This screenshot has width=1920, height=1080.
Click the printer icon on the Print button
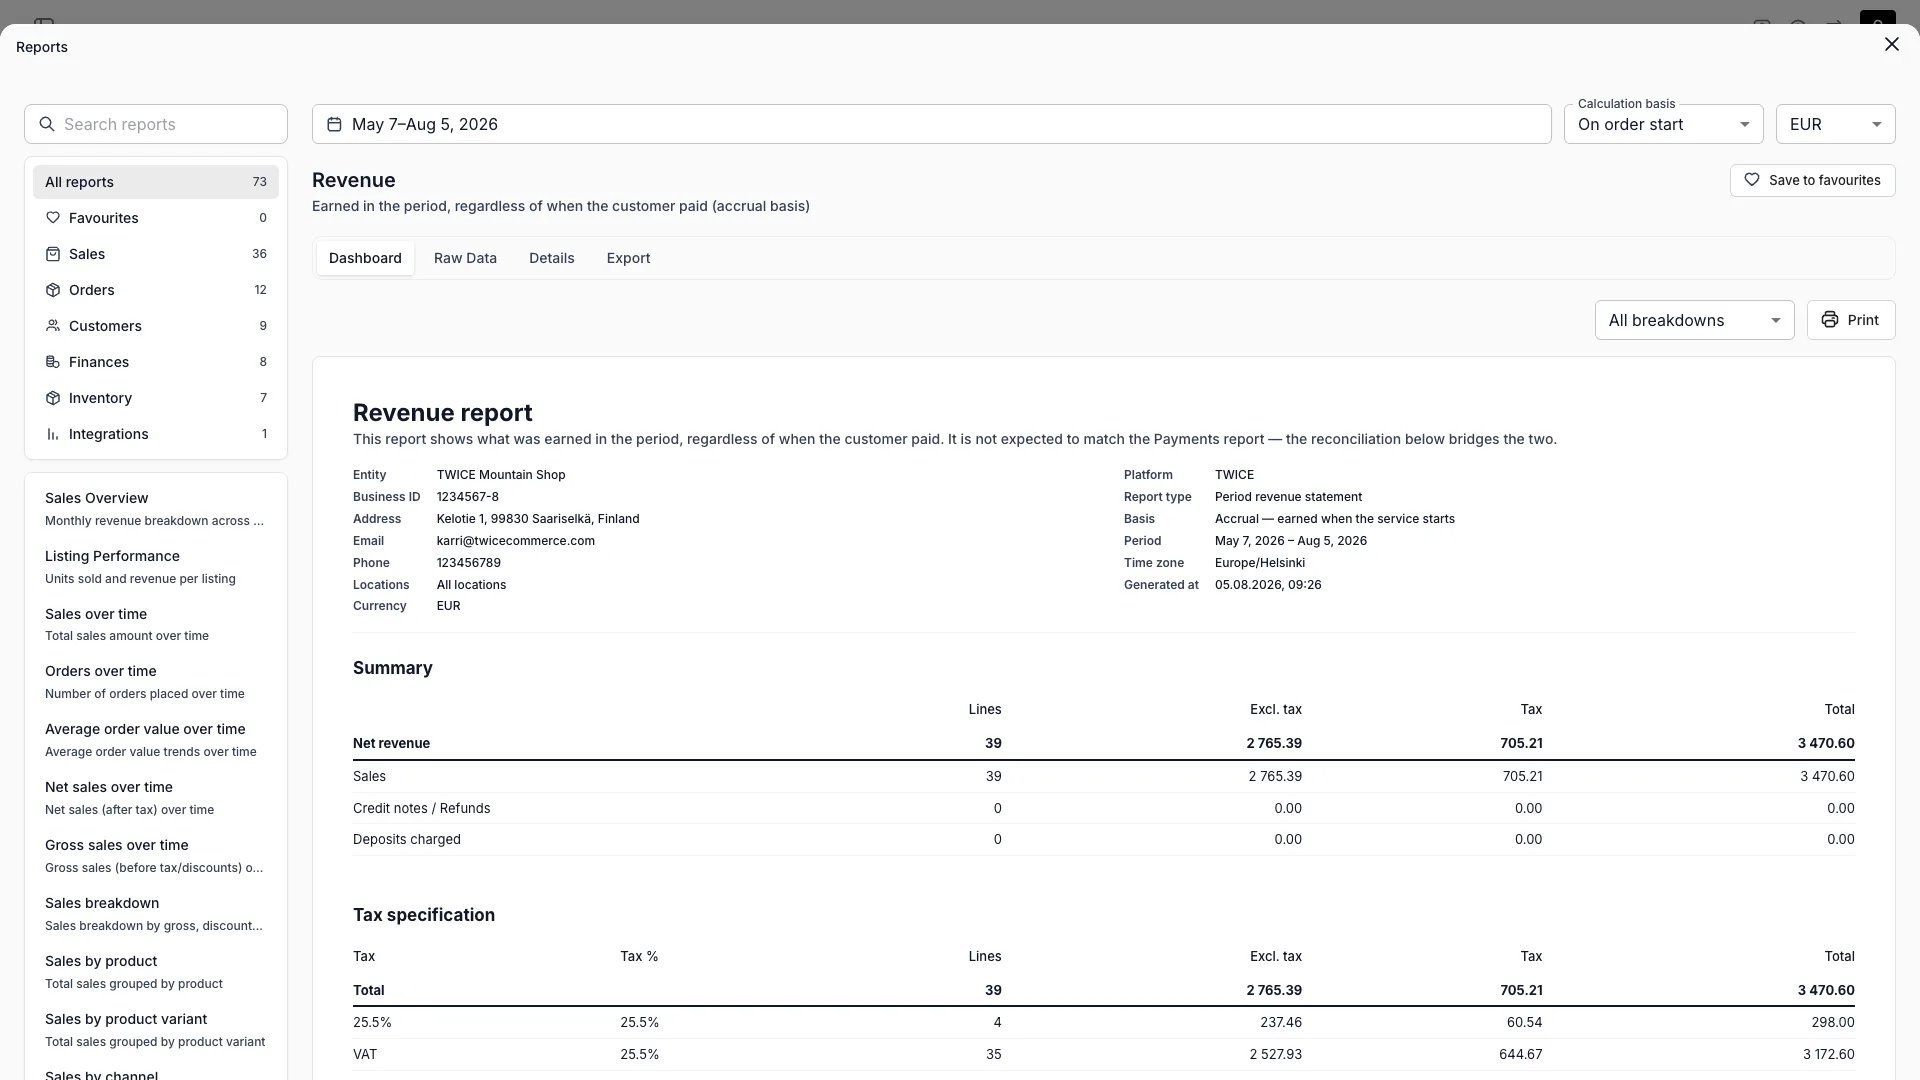[1830, 320]
